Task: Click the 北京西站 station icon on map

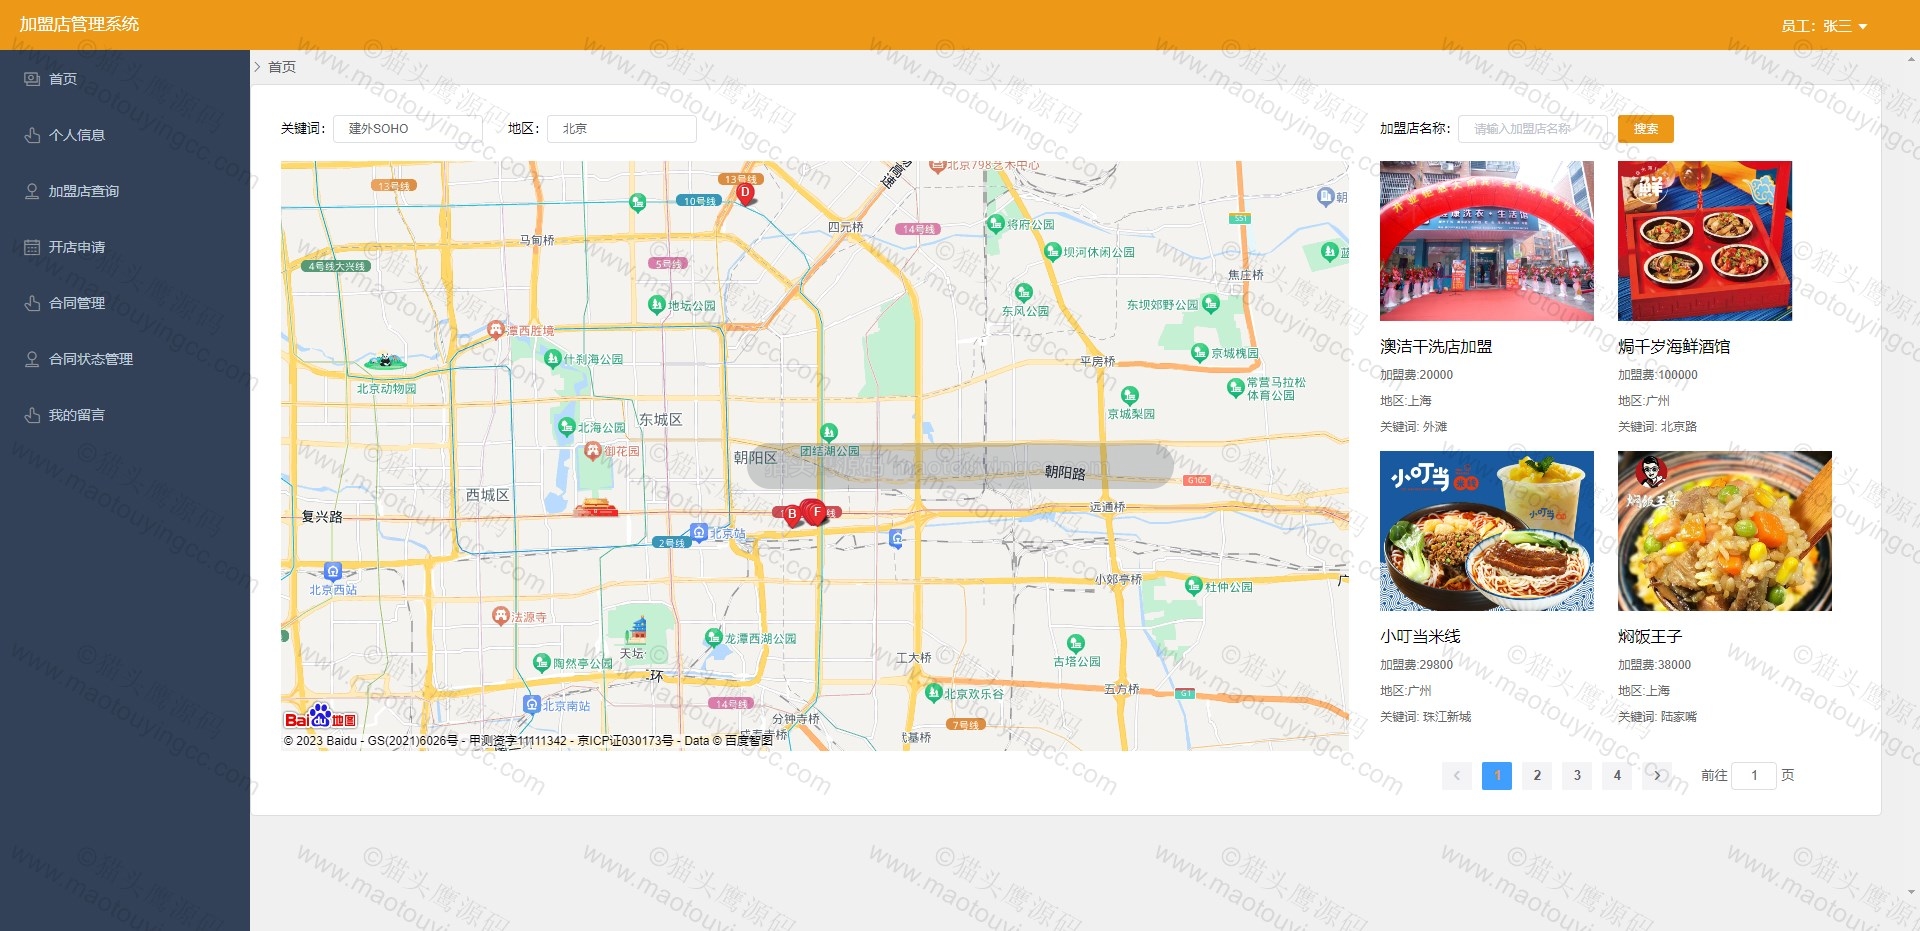Action: coord(333,572)
